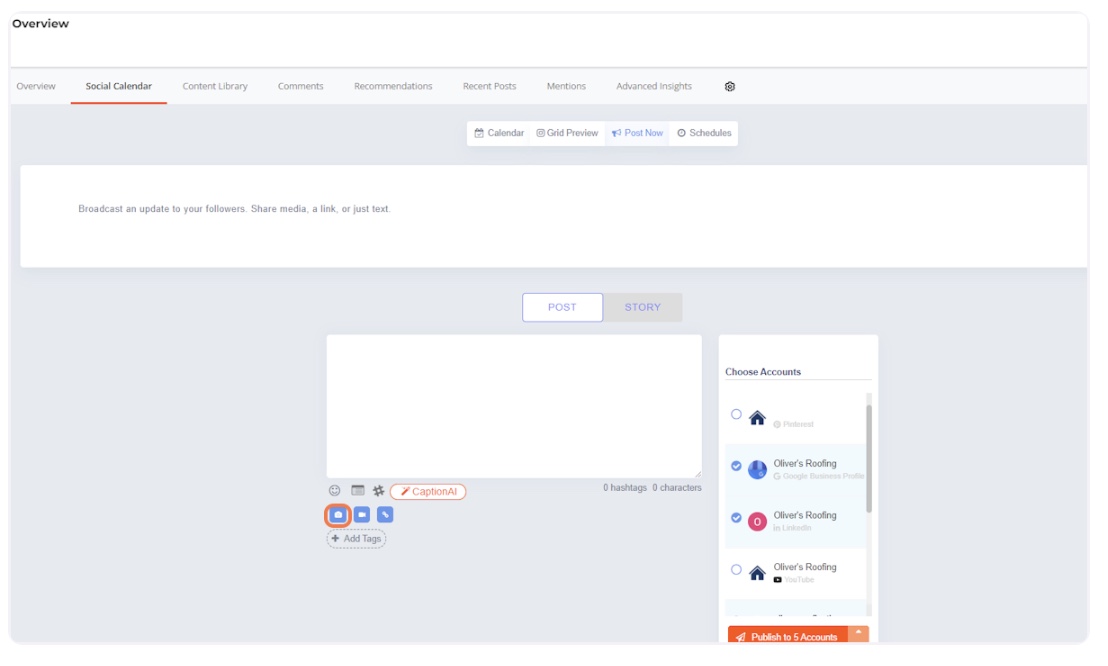
Task: Click the hashtag suggestions icon
Action: pos(378,491)
